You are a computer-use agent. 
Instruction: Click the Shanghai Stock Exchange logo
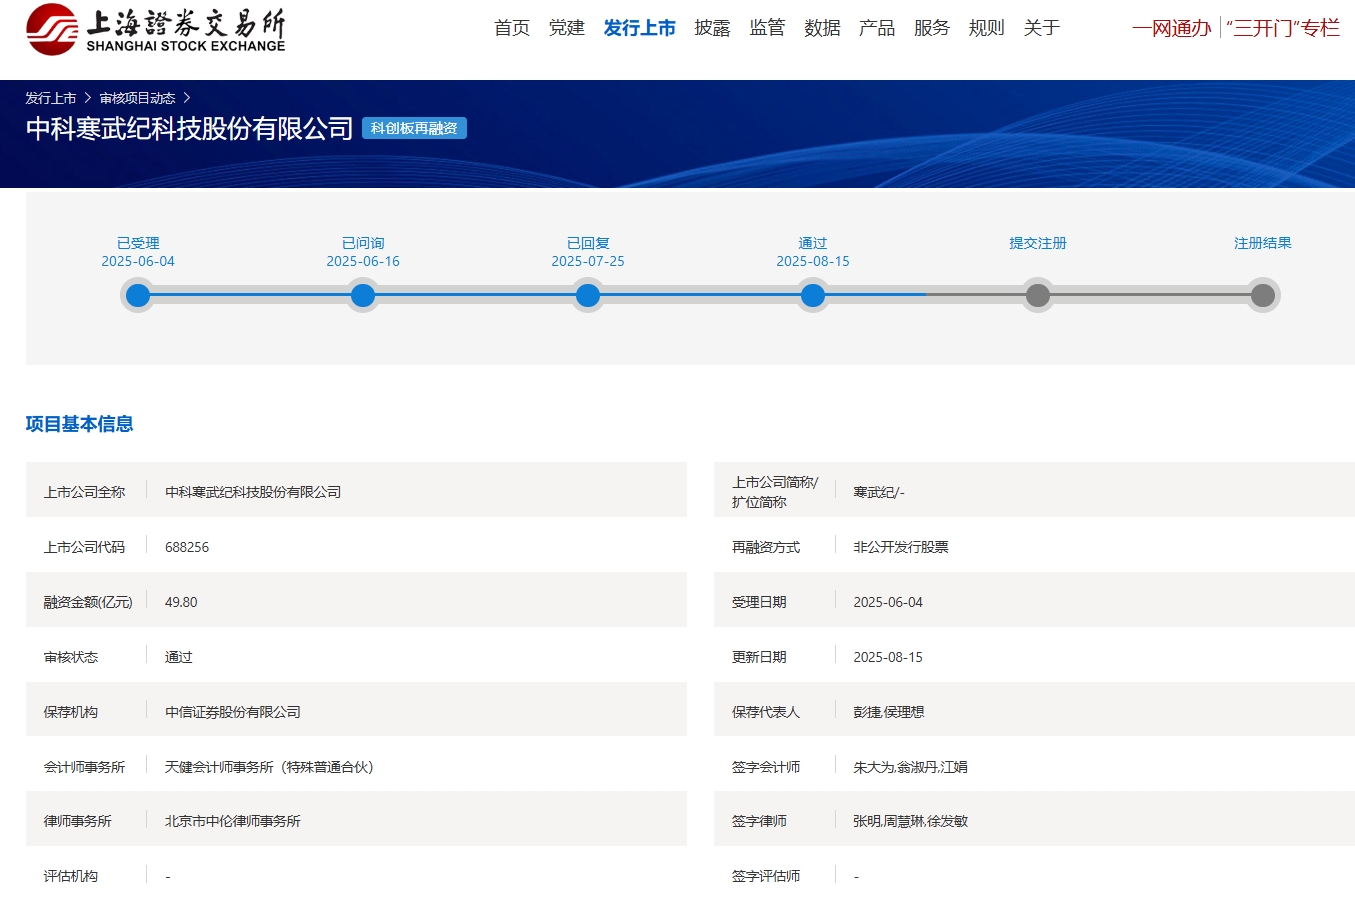tap(156, 29)
